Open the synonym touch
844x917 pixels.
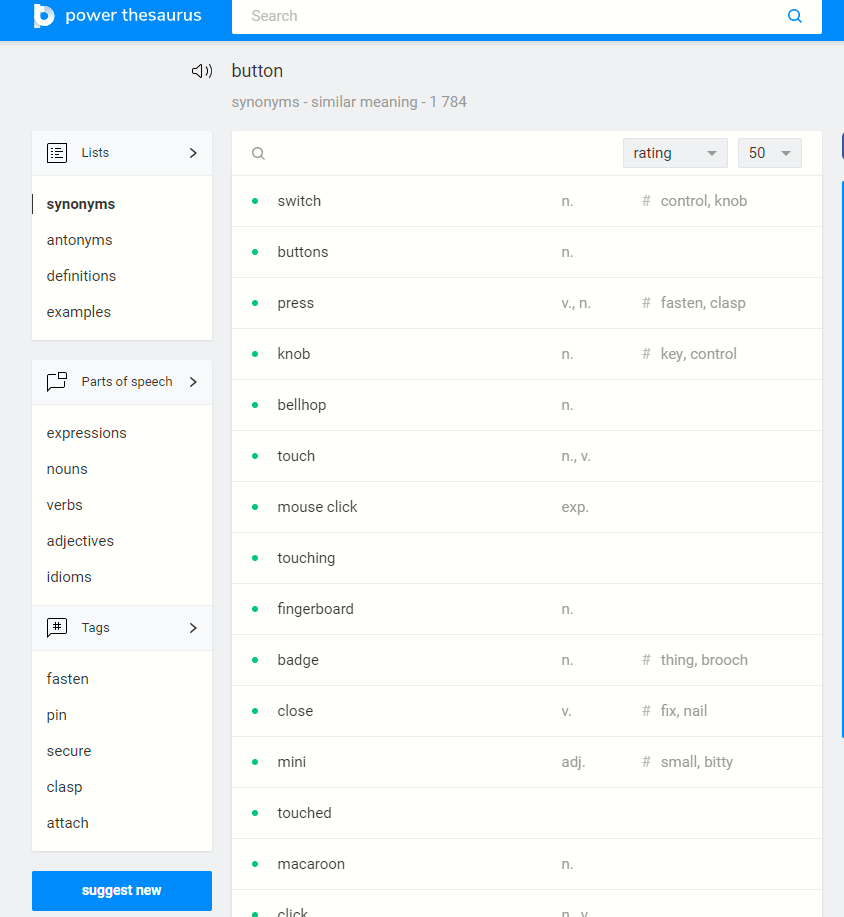tap(296, 456)
